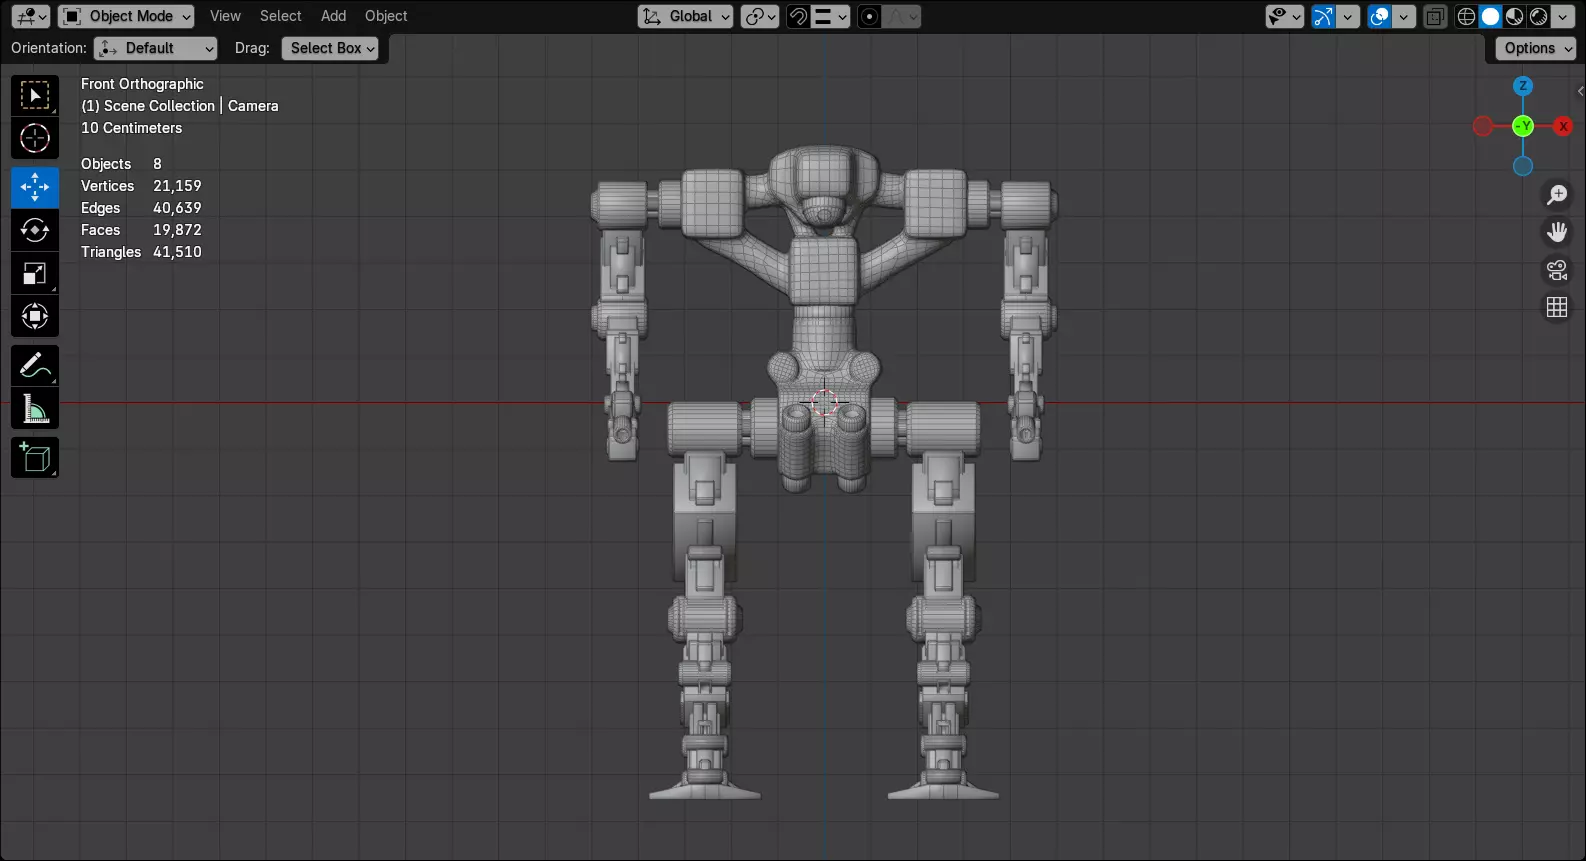1586x861 pixels.
Task: Select the Scale tool
Action: (x=35, y=273)
